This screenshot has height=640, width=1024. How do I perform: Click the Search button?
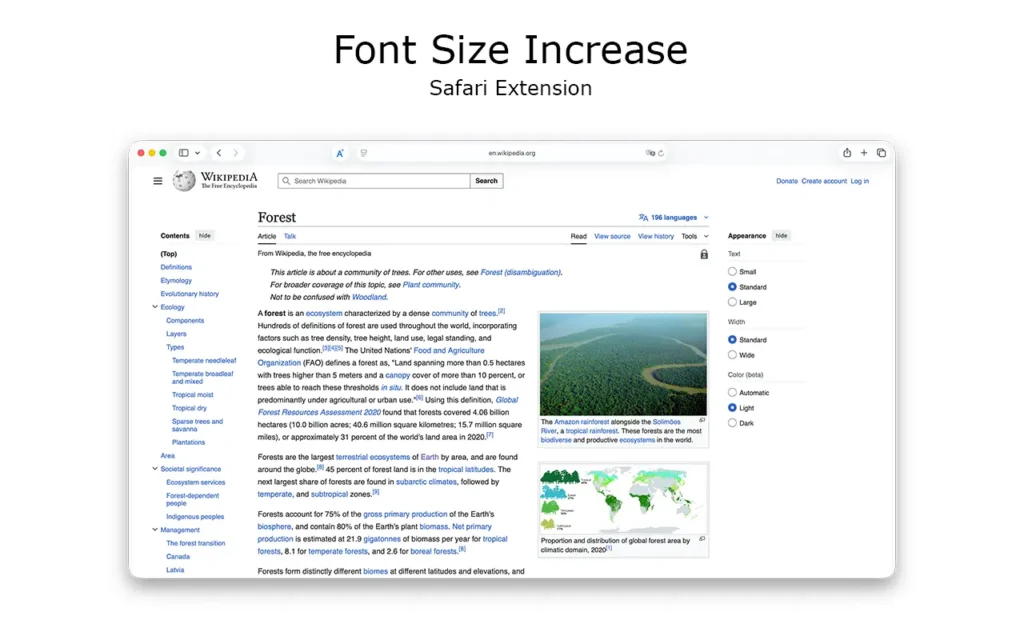pyautogui.click(x=486, y=181)
